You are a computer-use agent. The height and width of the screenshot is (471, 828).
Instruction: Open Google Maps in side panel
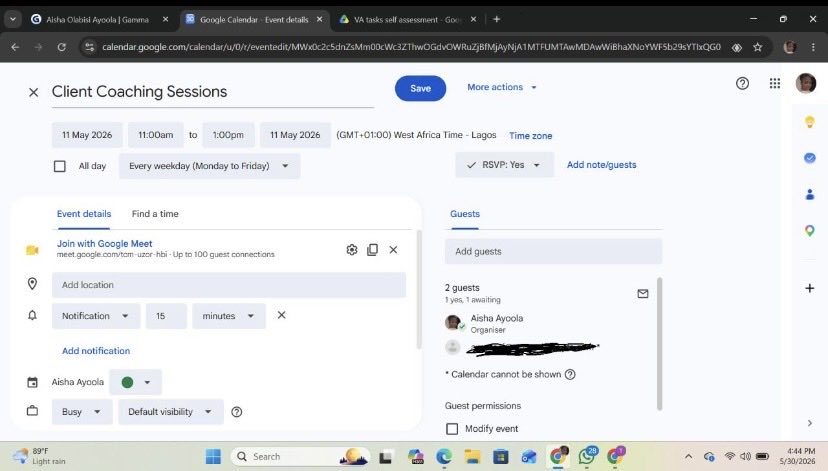(x=810, y=230)
